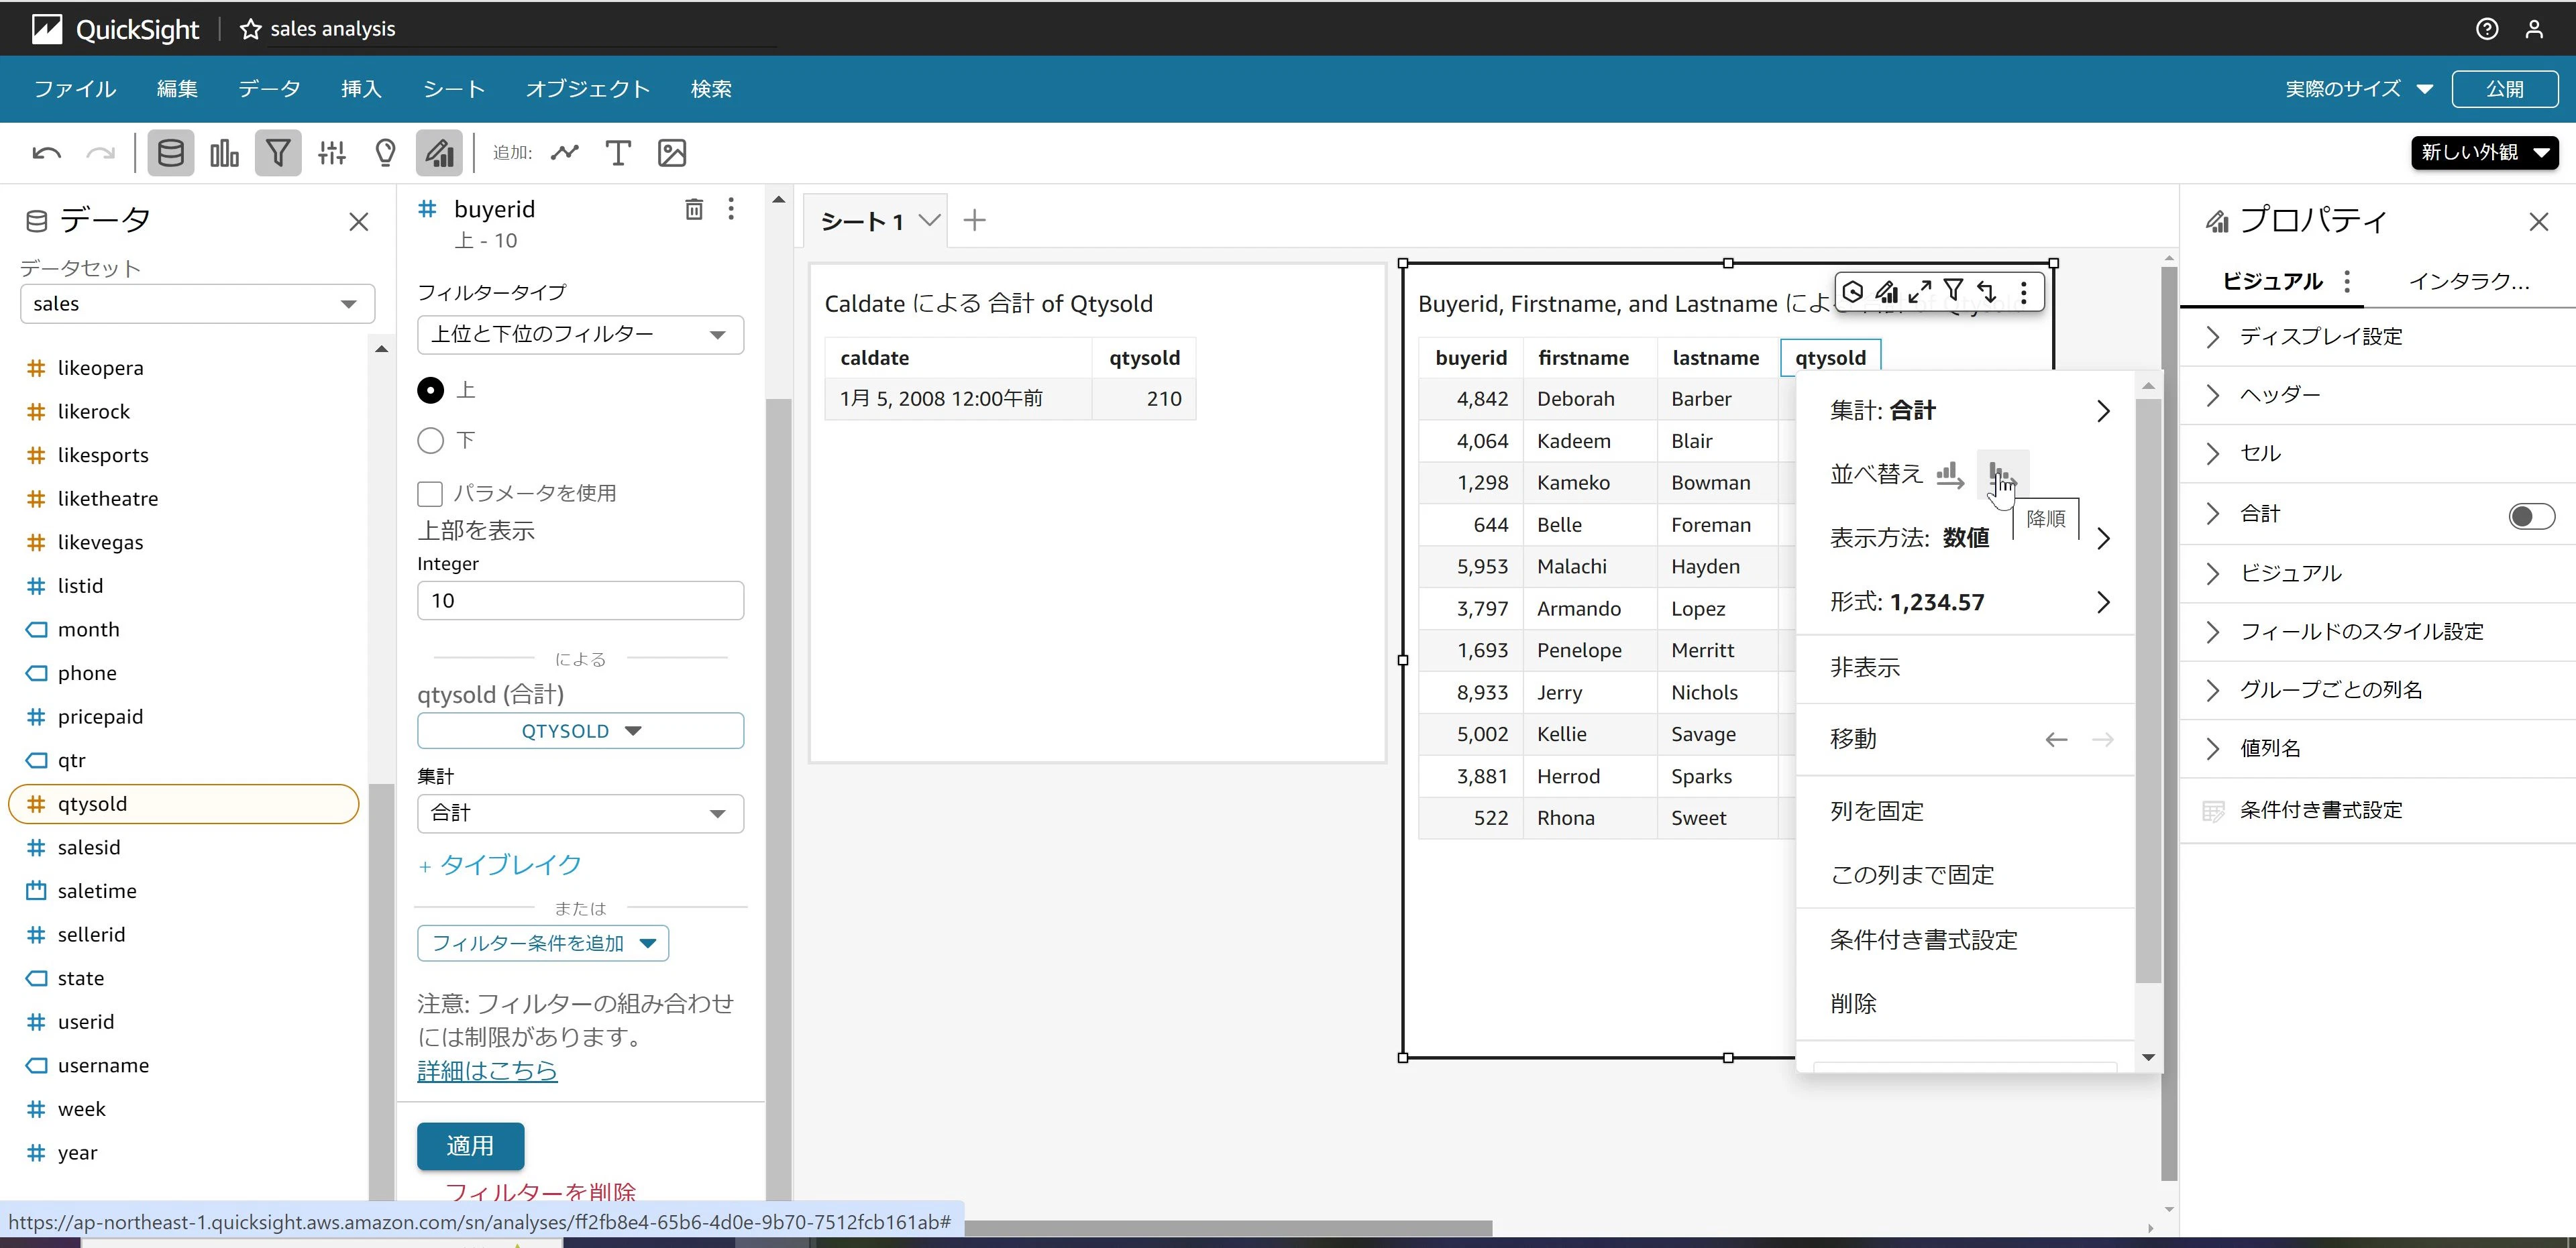
Task: Open the sales dataset dropdown
Action: (x=197, y=304)
